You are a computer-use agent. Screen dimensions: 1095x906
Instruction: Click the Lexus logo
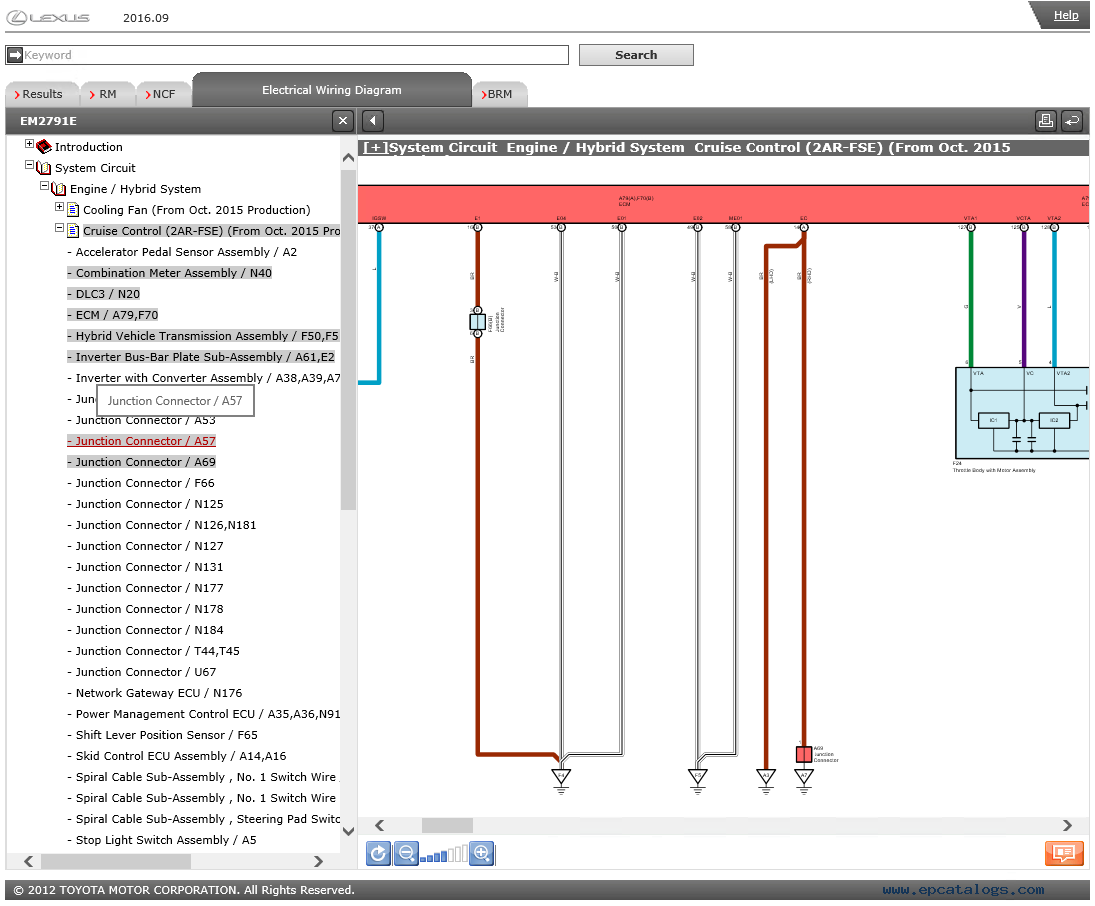[x=48, y=17]
